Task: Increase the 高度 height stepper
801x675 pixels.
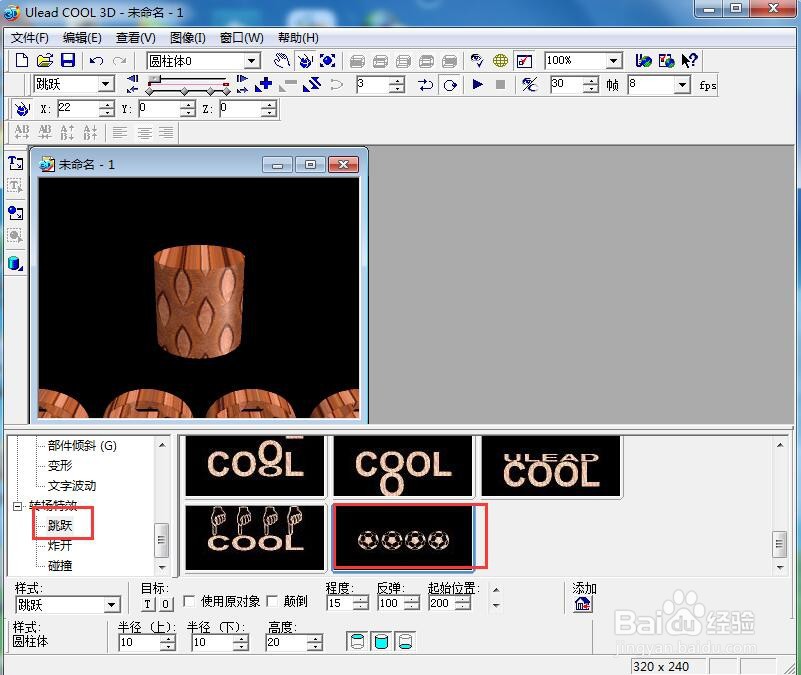Action: click(316, 639)
